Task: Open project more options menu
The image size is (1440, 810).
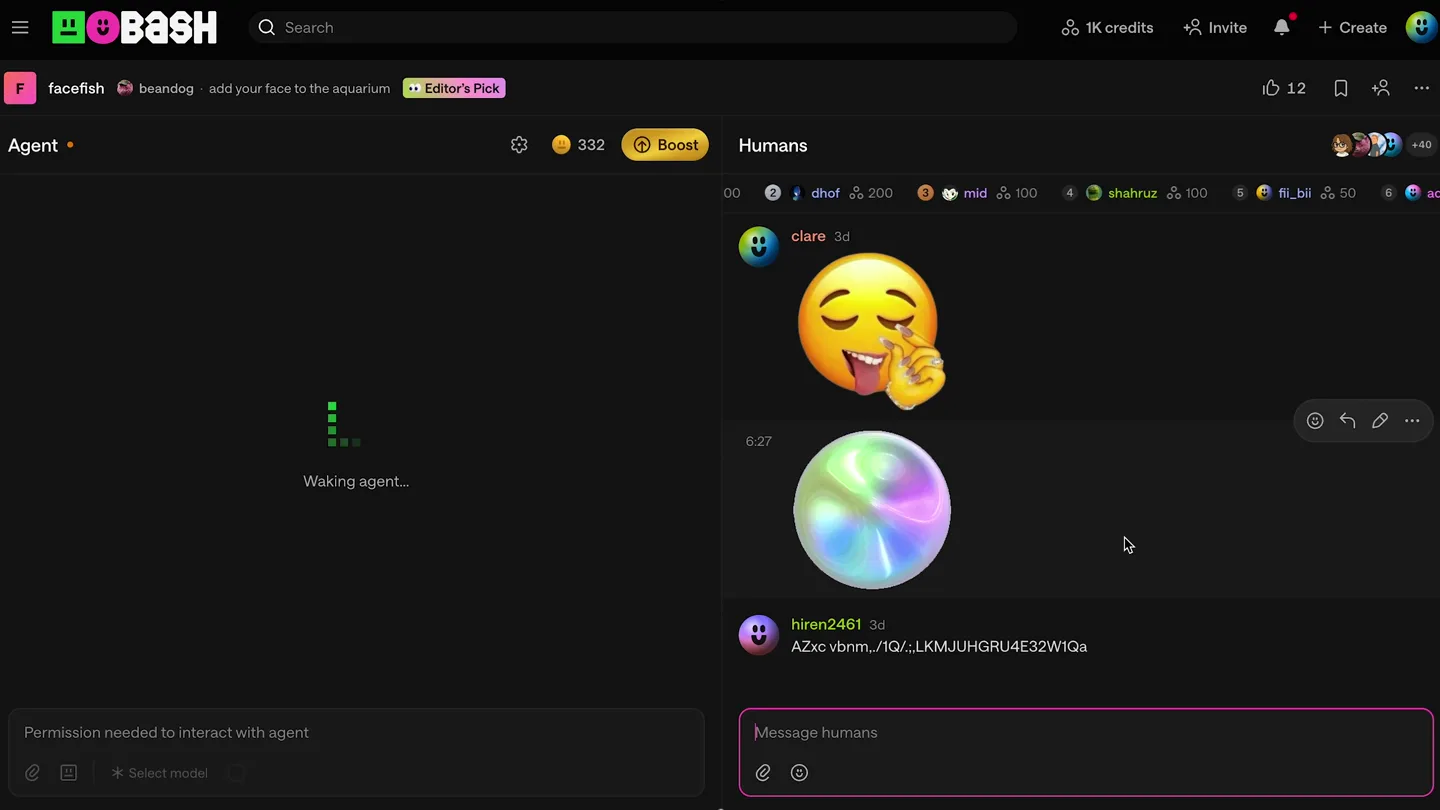Action: click(1421, 88)
